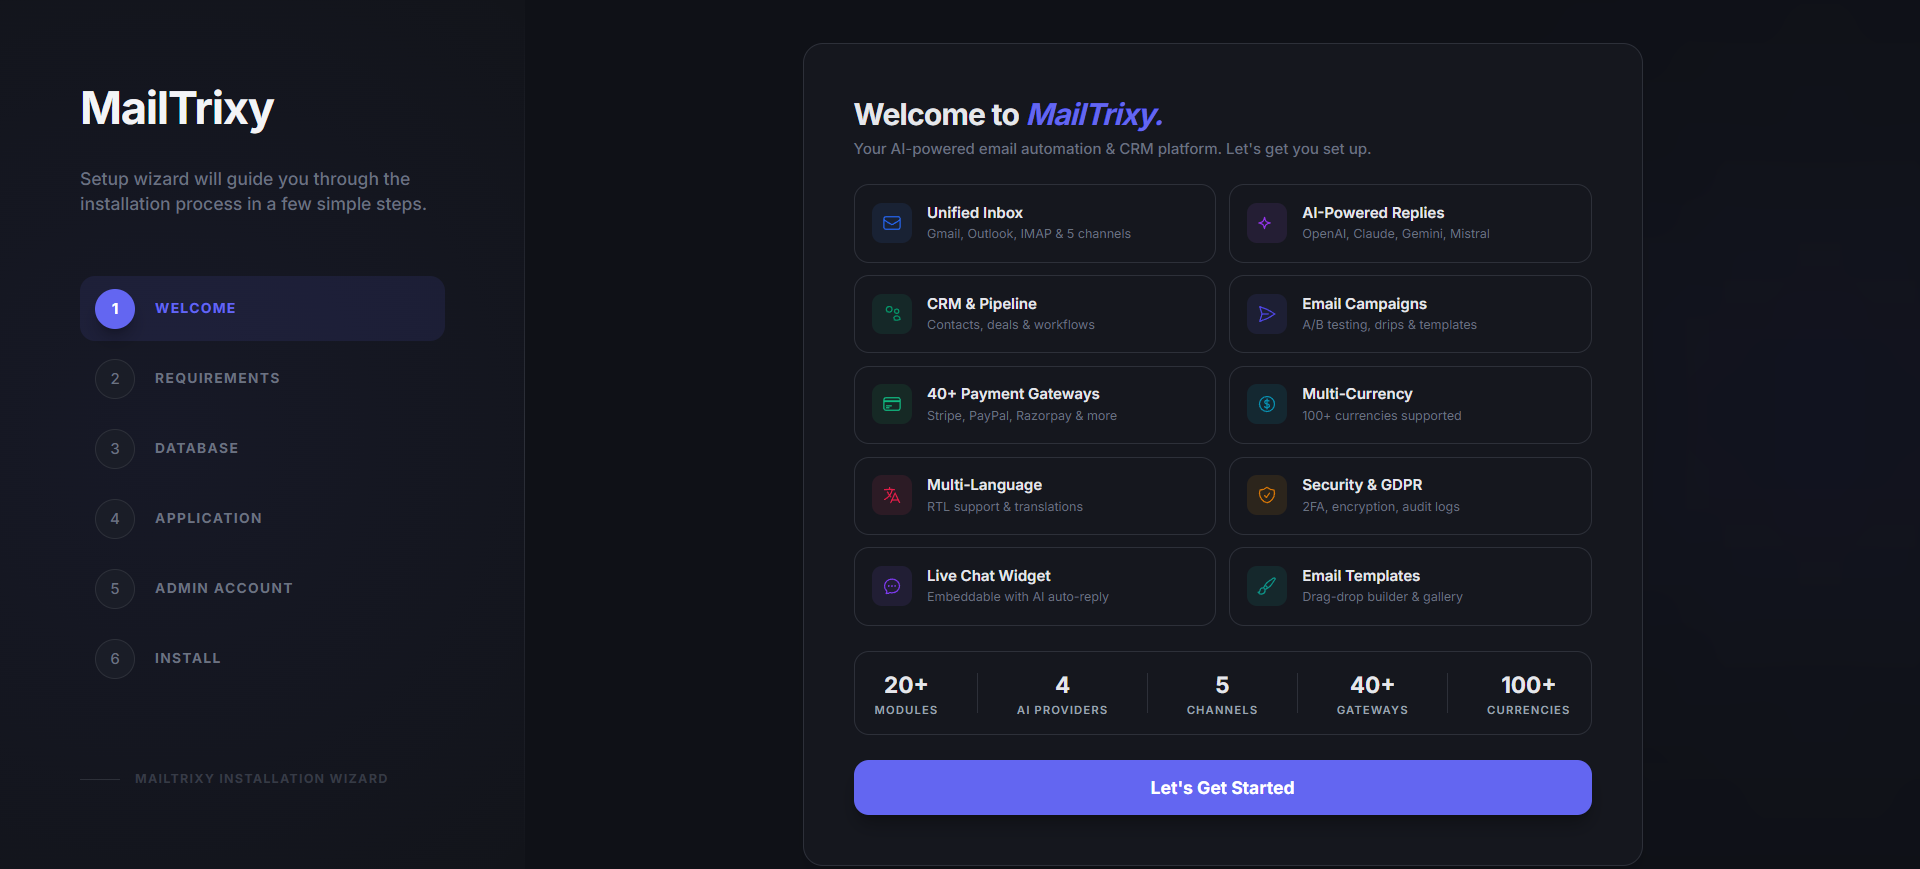Click 'Gmail, Outlook, IMAP & 5 channels' text

point(1029,234)
